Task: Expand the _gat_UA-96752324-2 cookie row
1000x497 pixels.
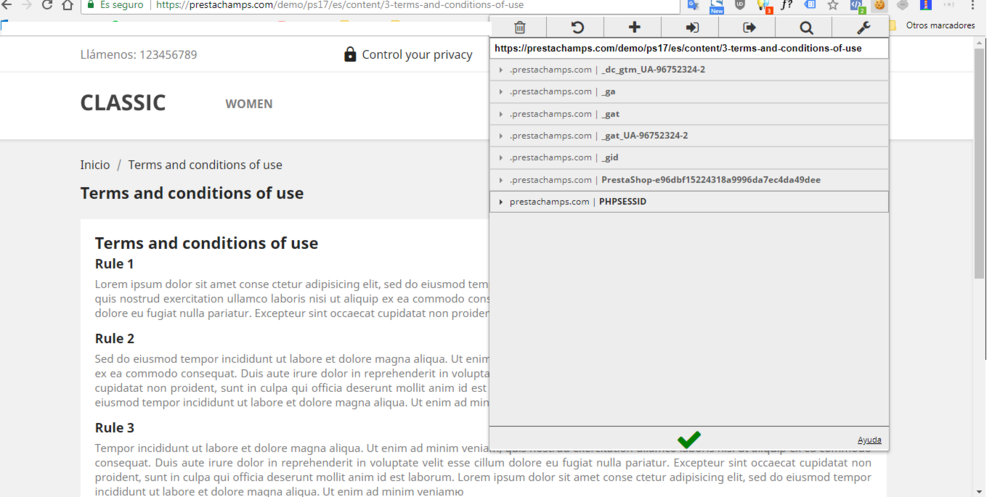Action: coord(689,136)
